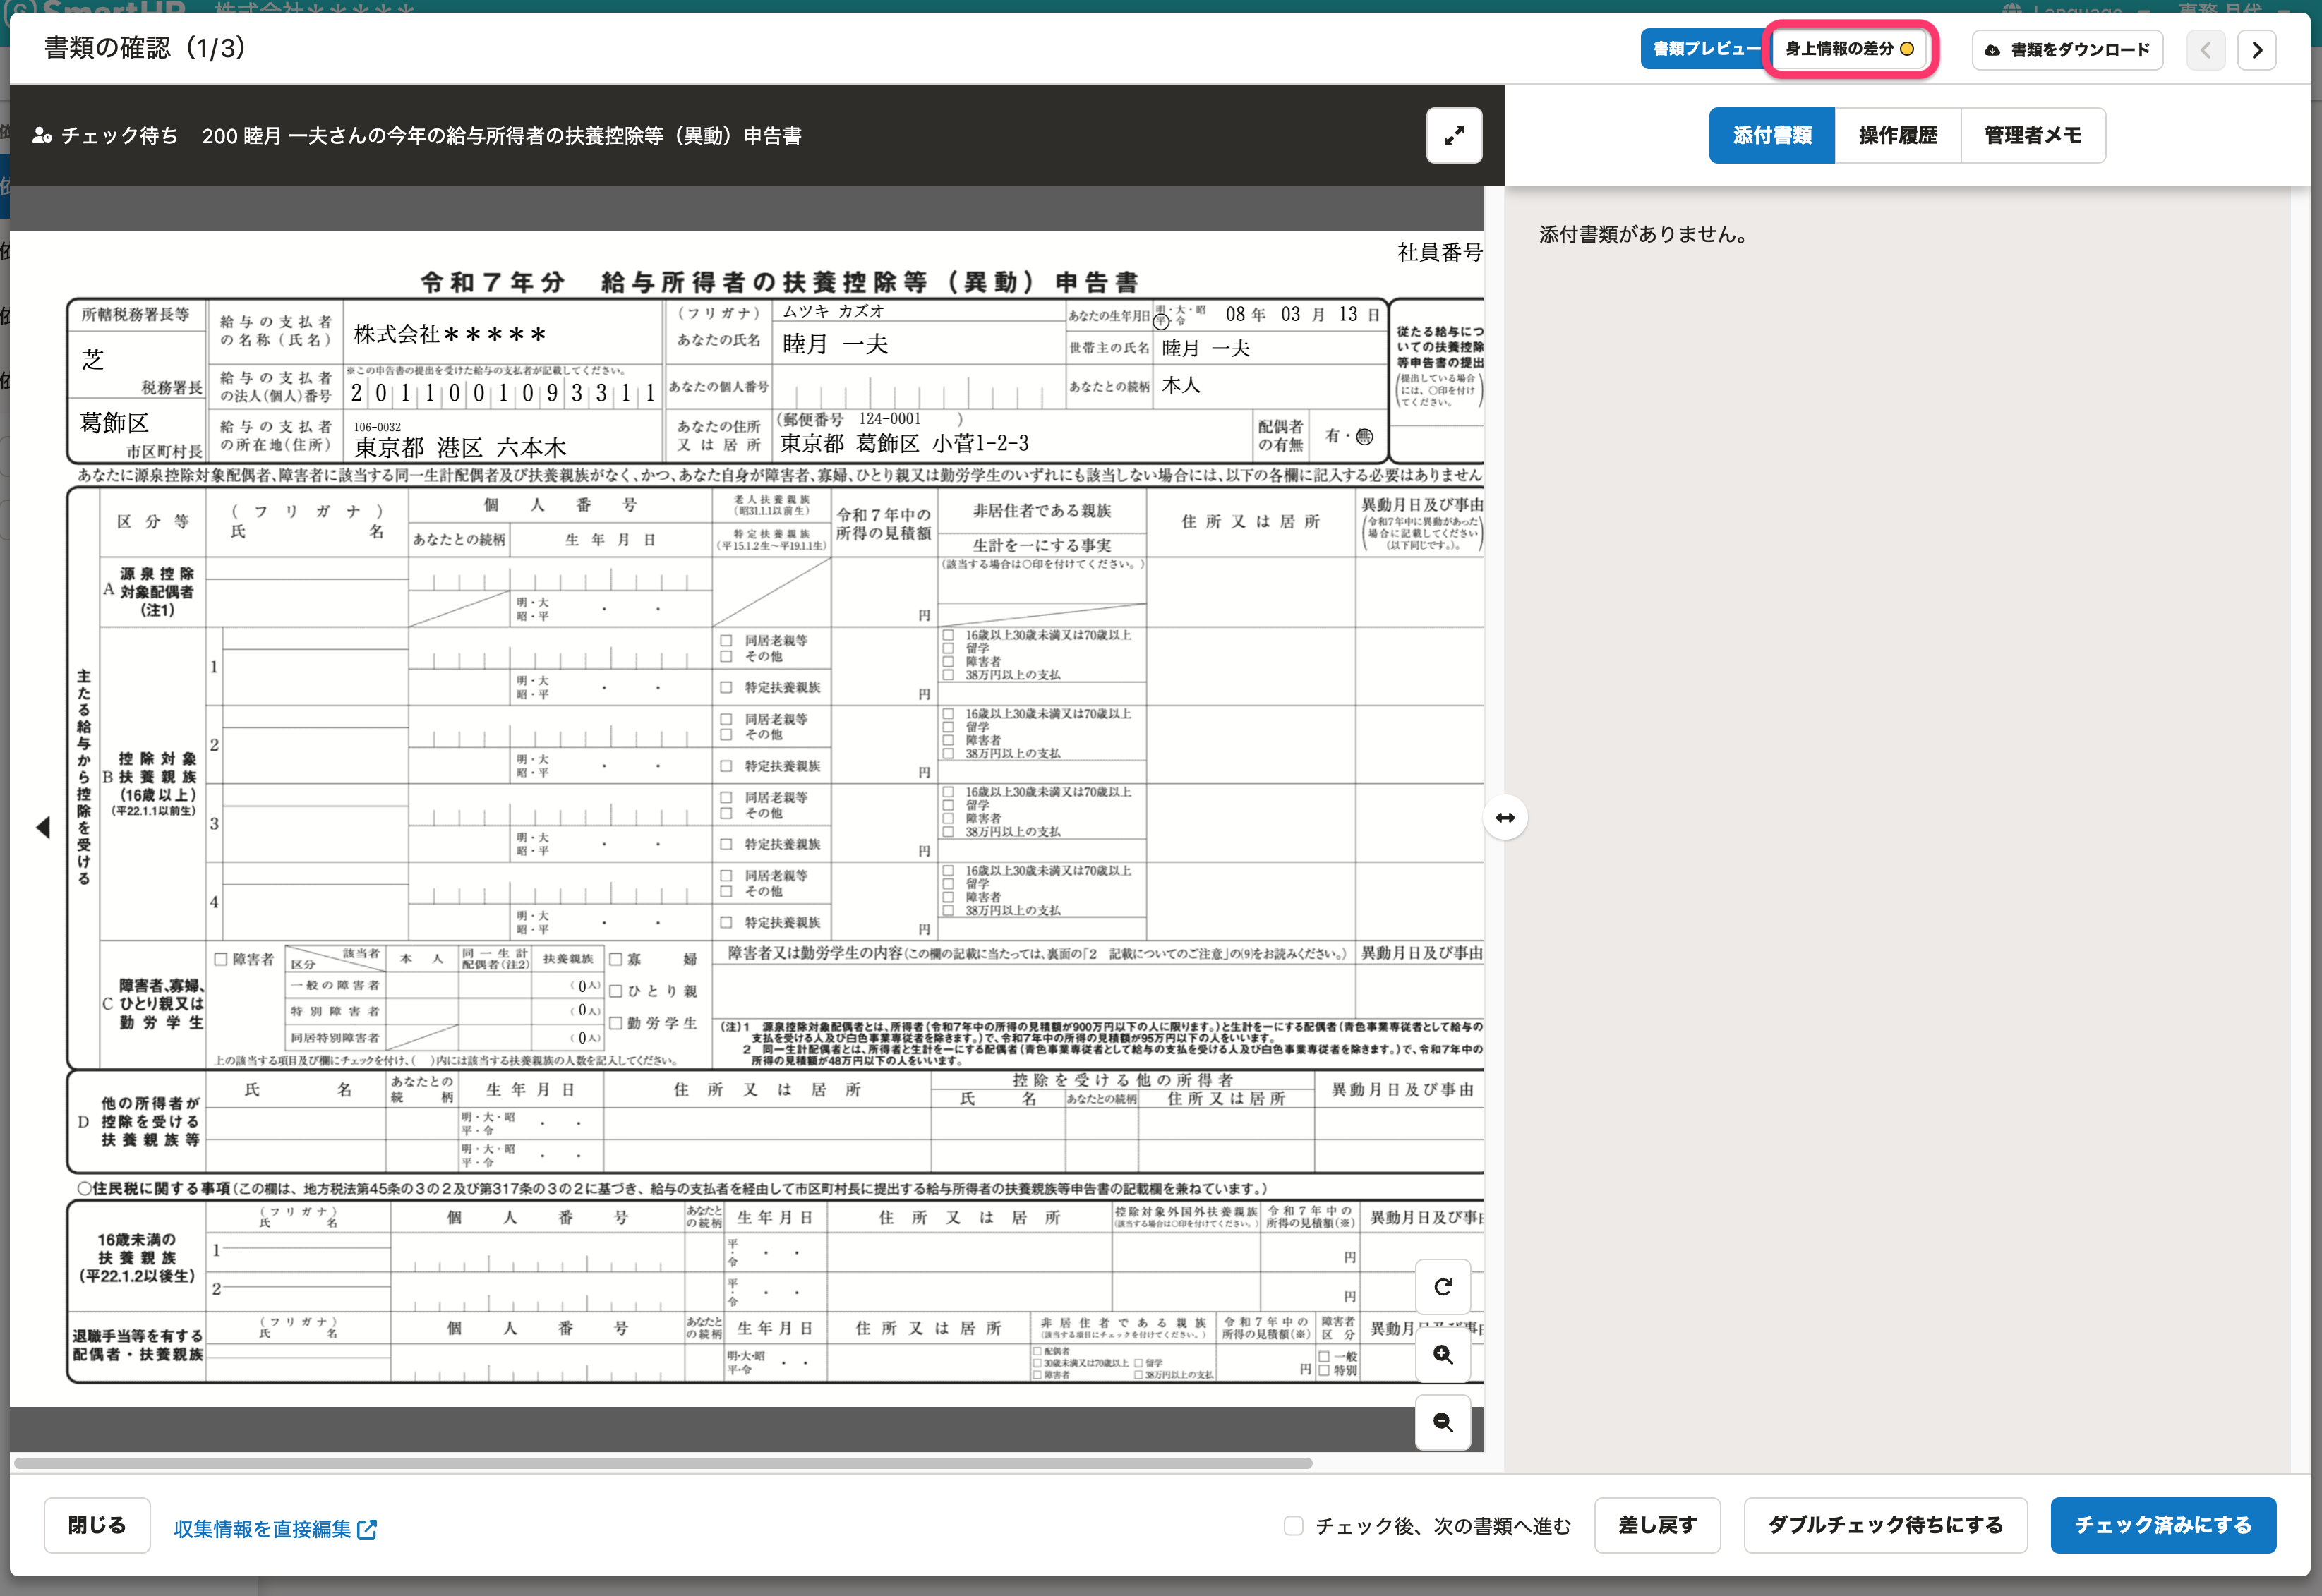Go to previous document with left chevron
The height and width of the screenshot is (1596, 2322).
click(2205, 50)
